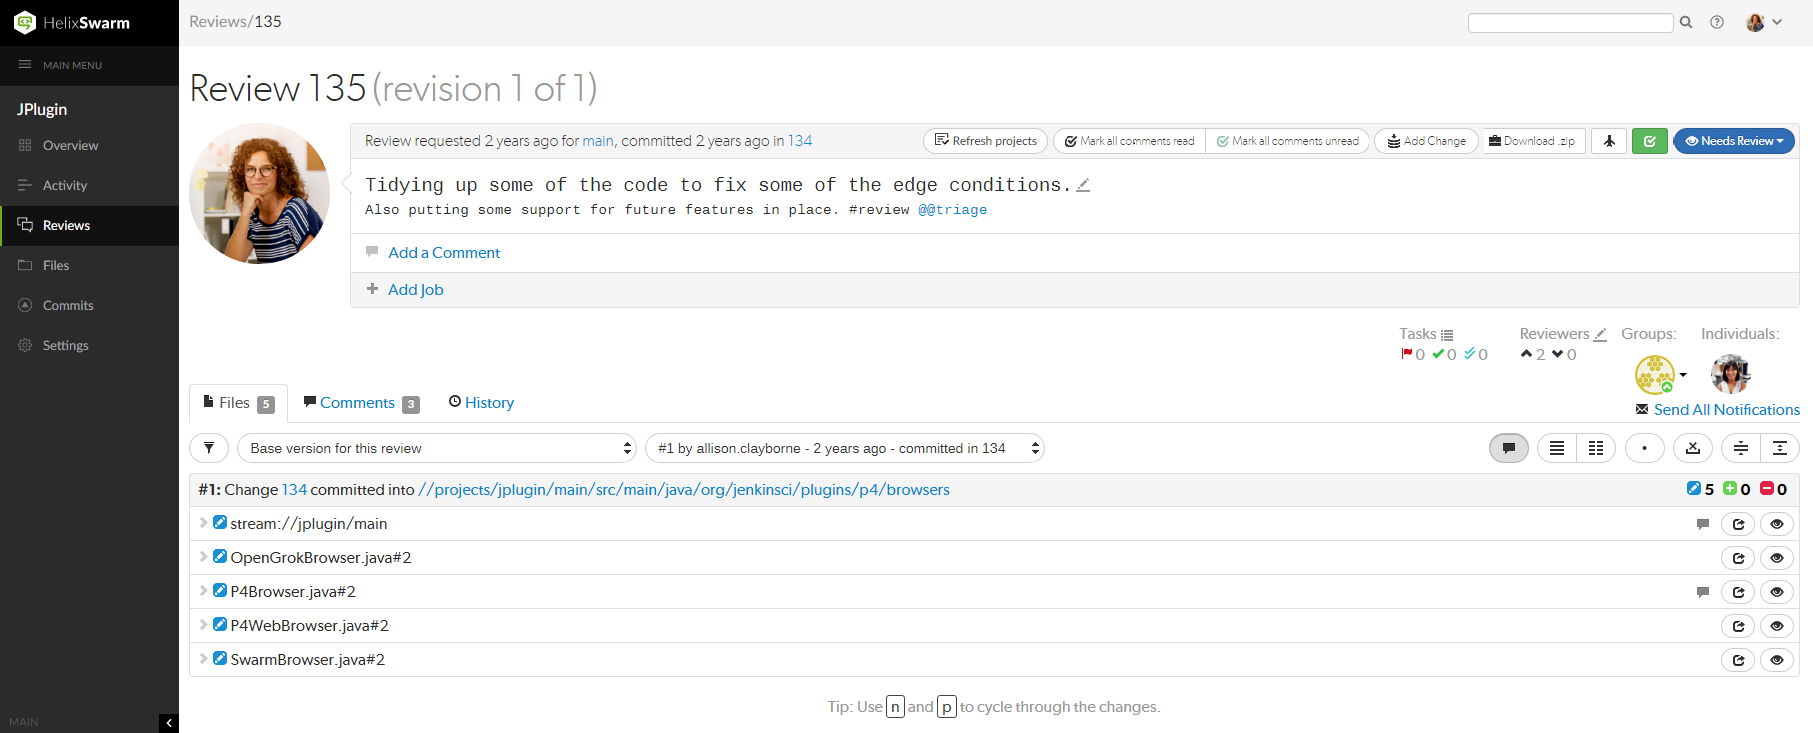
Task: Open the help question mark icon
Action: coord(1717,22)
